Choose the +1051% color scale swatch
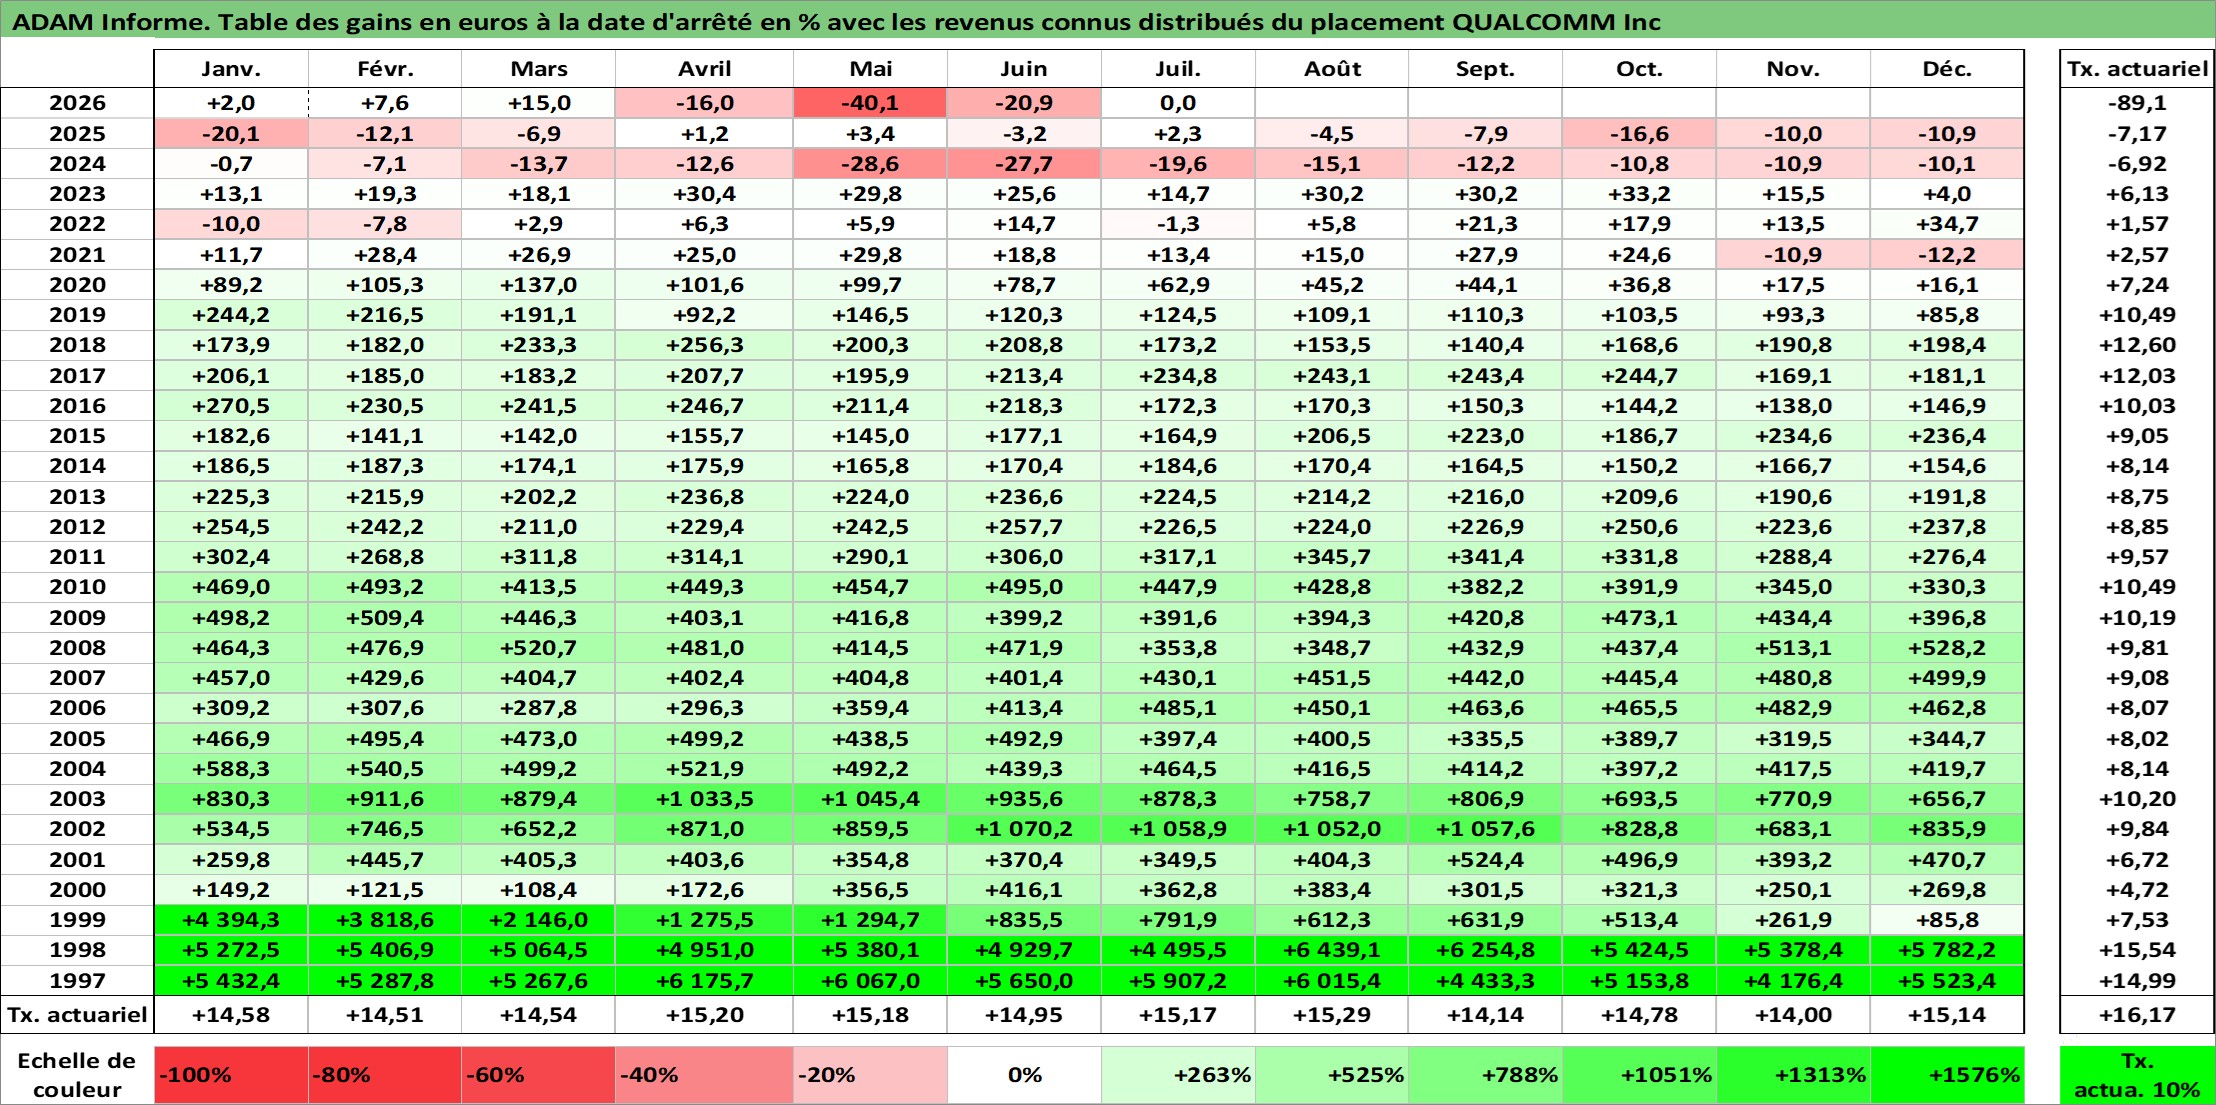The image size is (2216, 1105). (1640, 1075)
